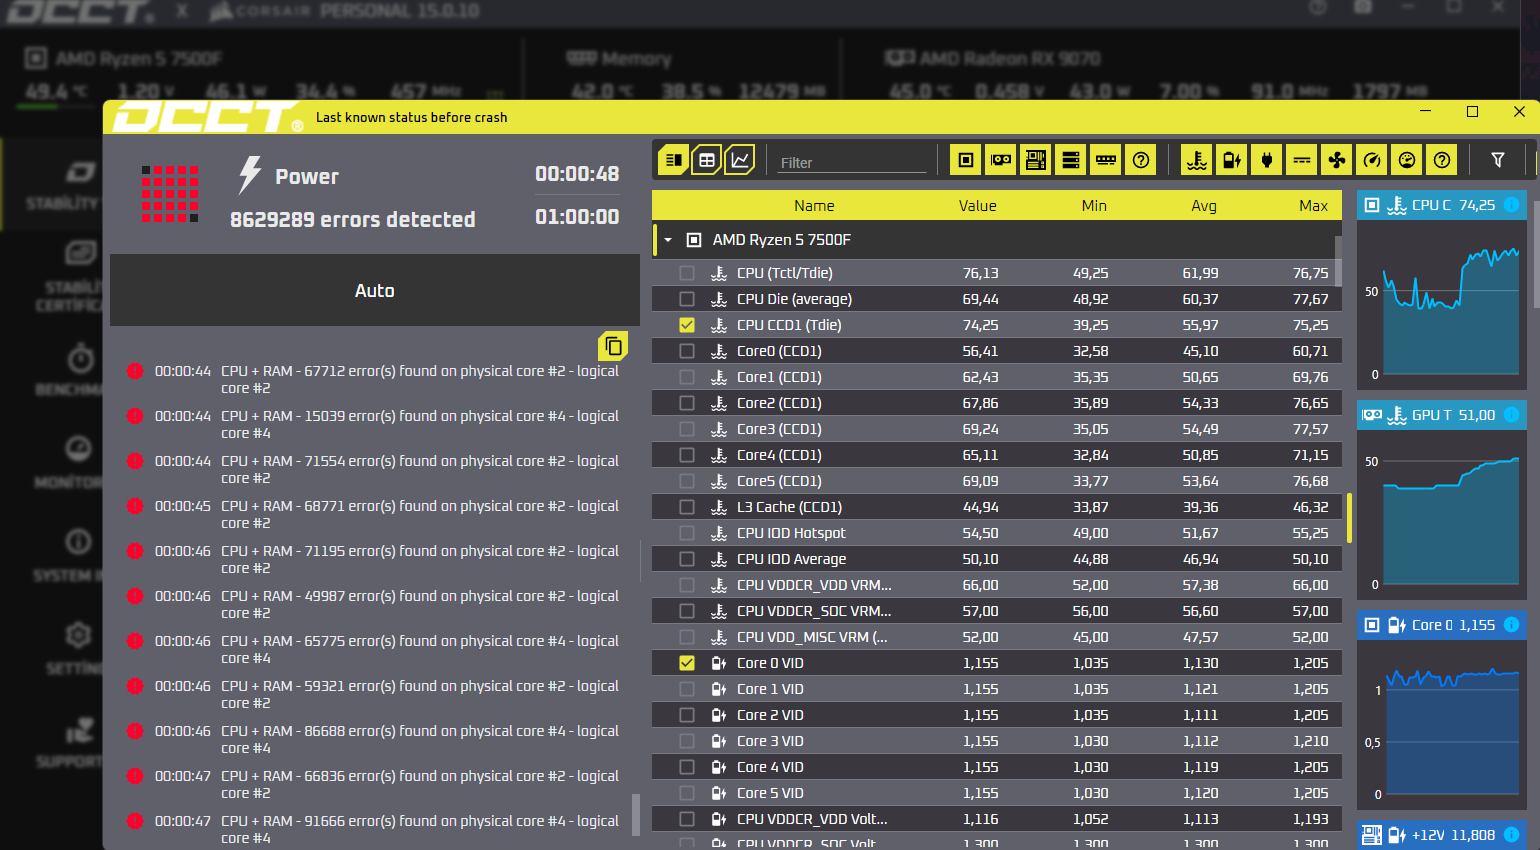Click in the Filter text field

(853, 162)
